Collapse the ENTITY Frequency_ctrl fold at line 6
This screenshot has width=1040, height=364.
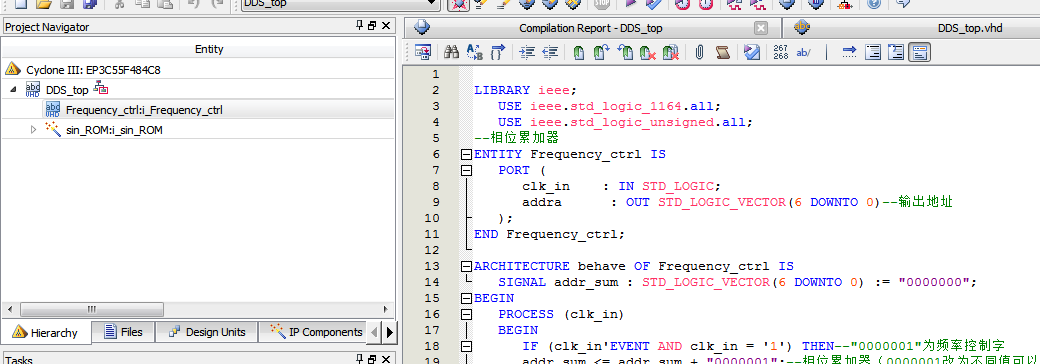(466, 154)
